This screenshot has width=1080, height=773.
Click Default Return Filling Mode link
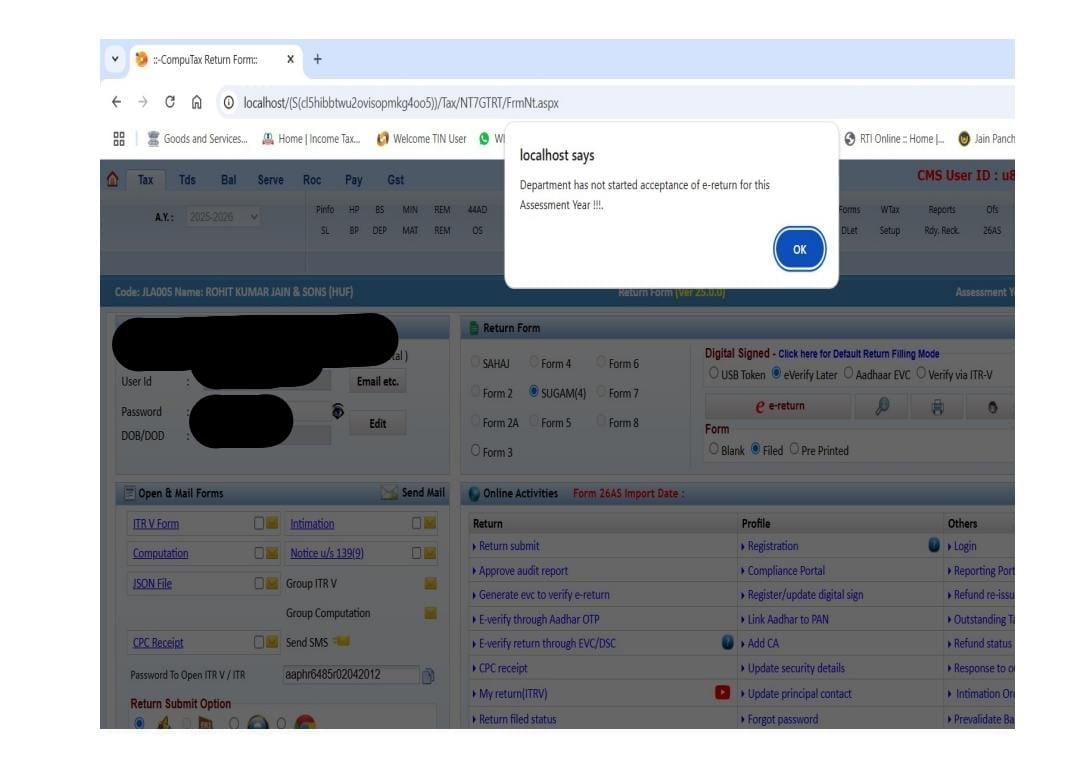coord(858,353)
